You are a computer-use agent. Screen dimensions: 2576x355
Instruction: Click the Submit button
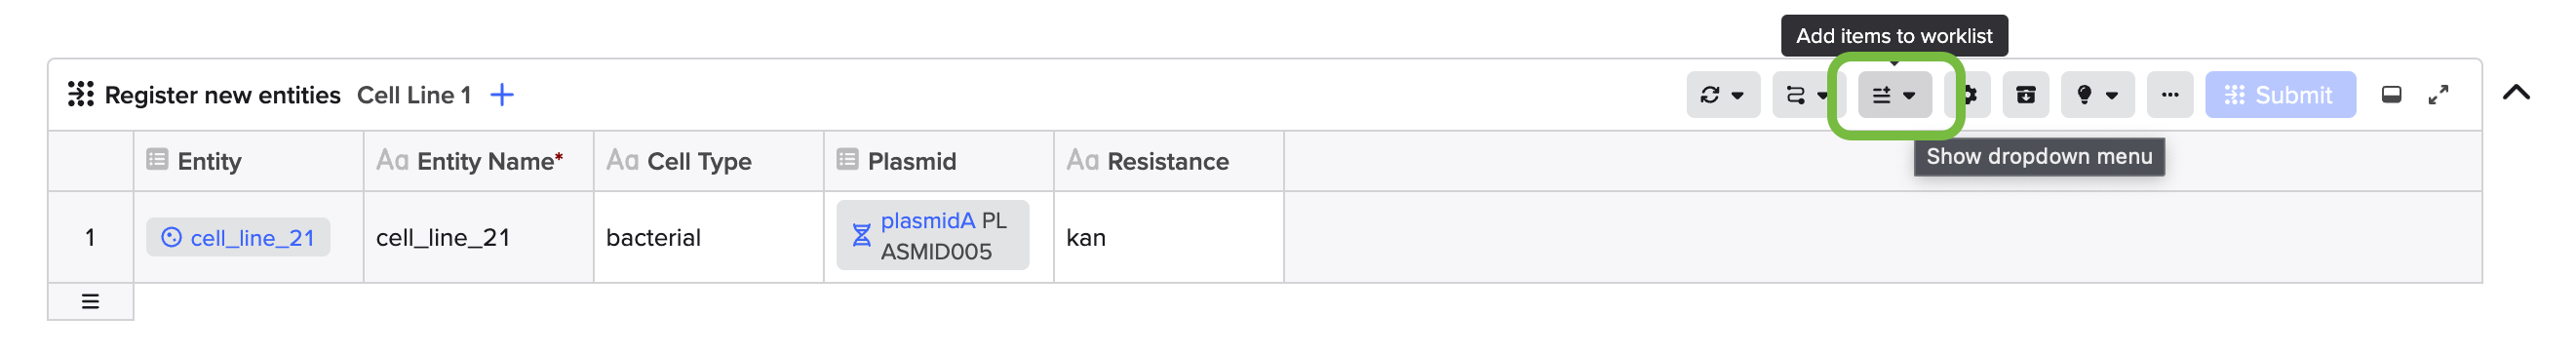pyautogui.click(x=2280, y=95)
